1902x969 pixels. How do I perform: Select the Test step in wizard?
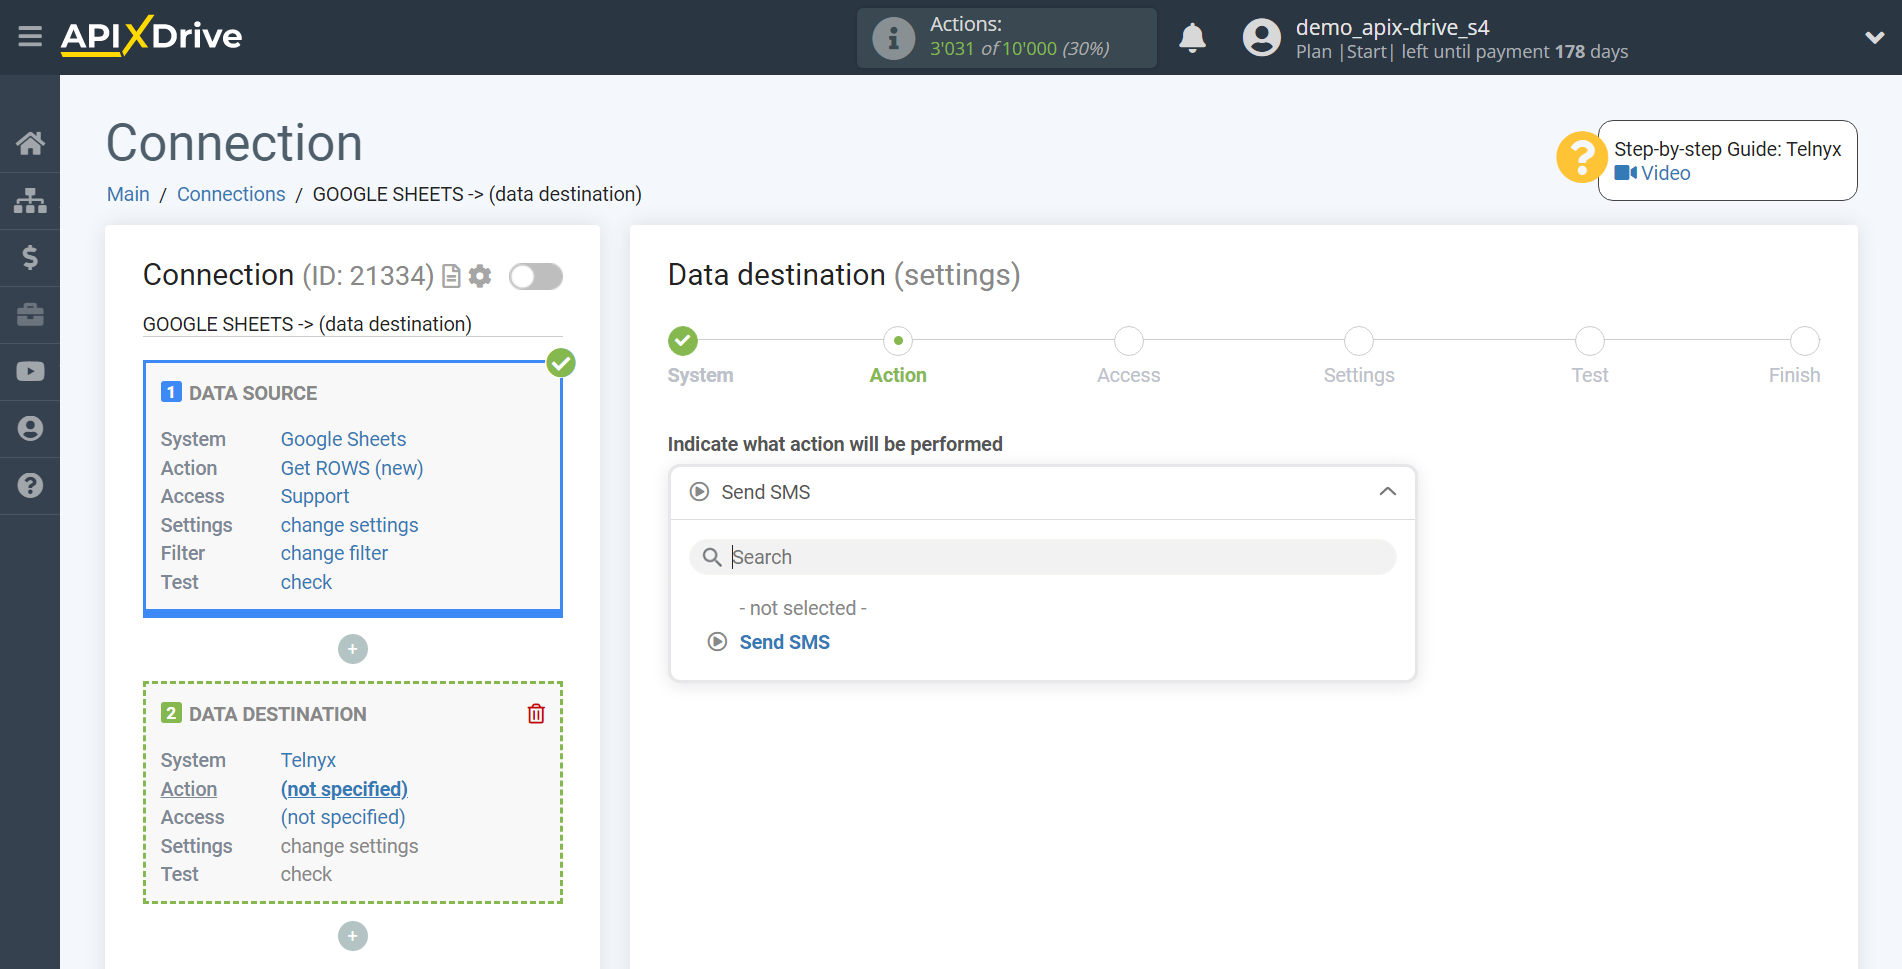click(x=1590, y=341)
